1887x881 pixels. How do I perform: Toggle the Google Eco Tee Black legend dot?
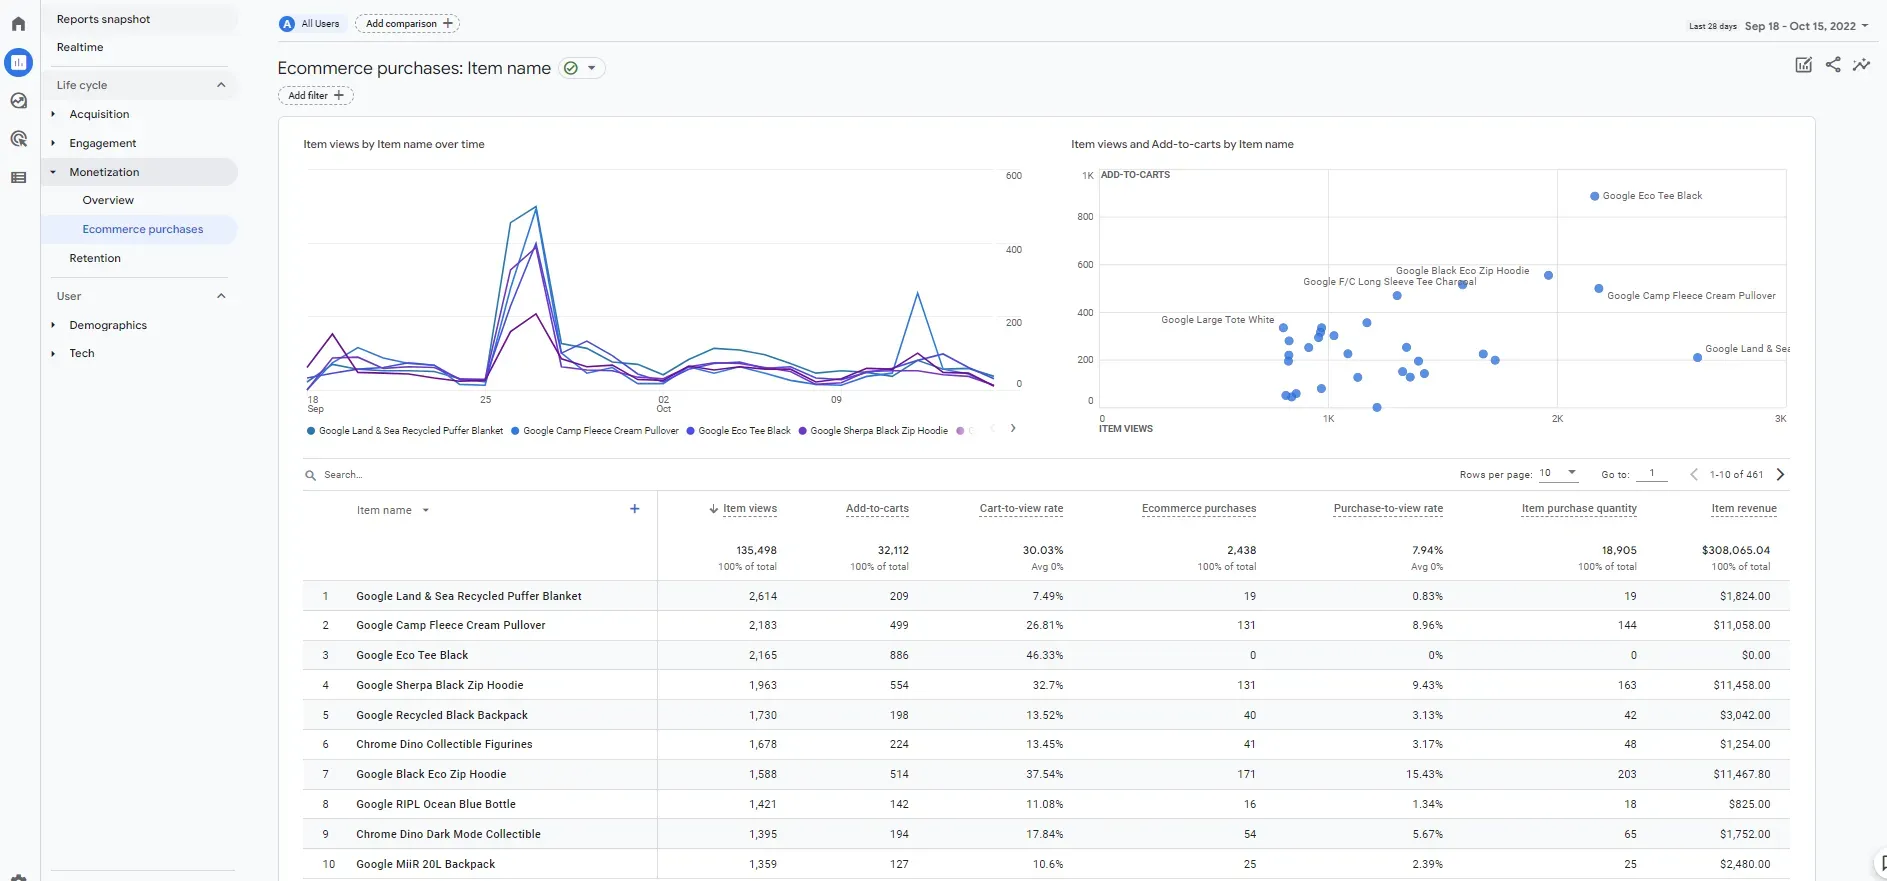pyautogui.click(x=690, y=431)
